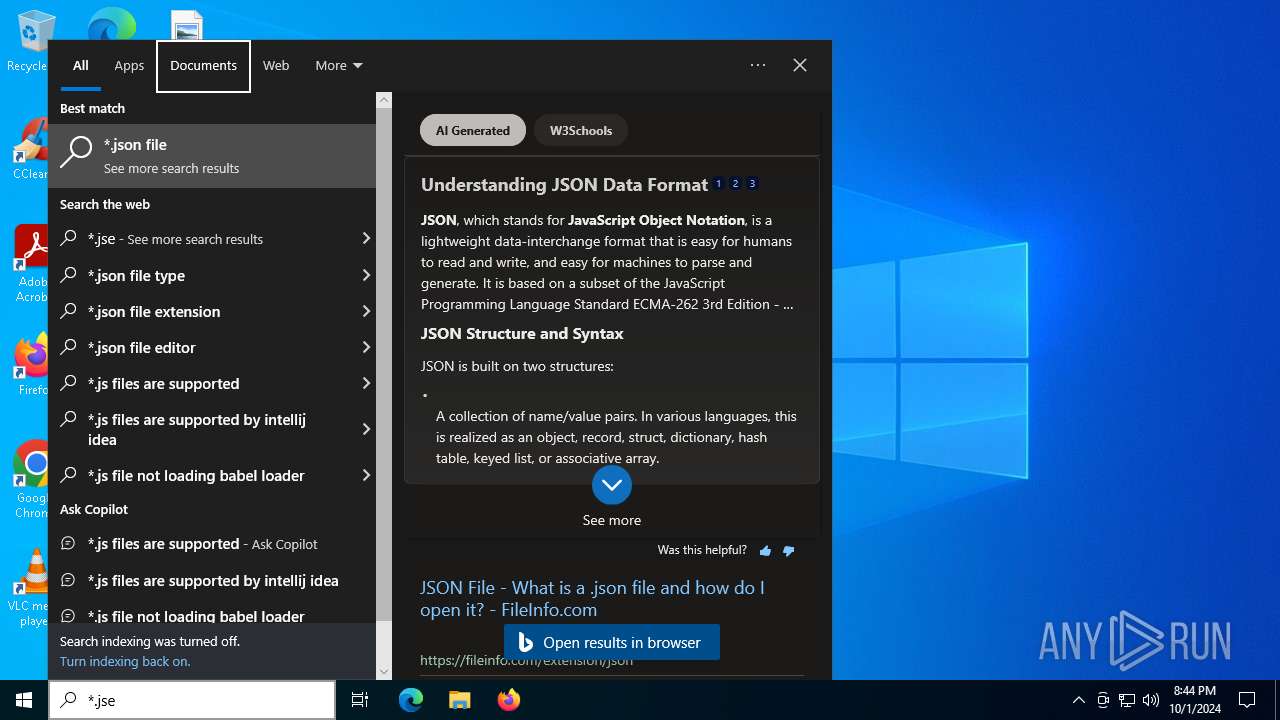Image resolution: width=1280 pixels, height=720 pixels.
Task: Open the *.json file best match result
Action: (212, 156)
